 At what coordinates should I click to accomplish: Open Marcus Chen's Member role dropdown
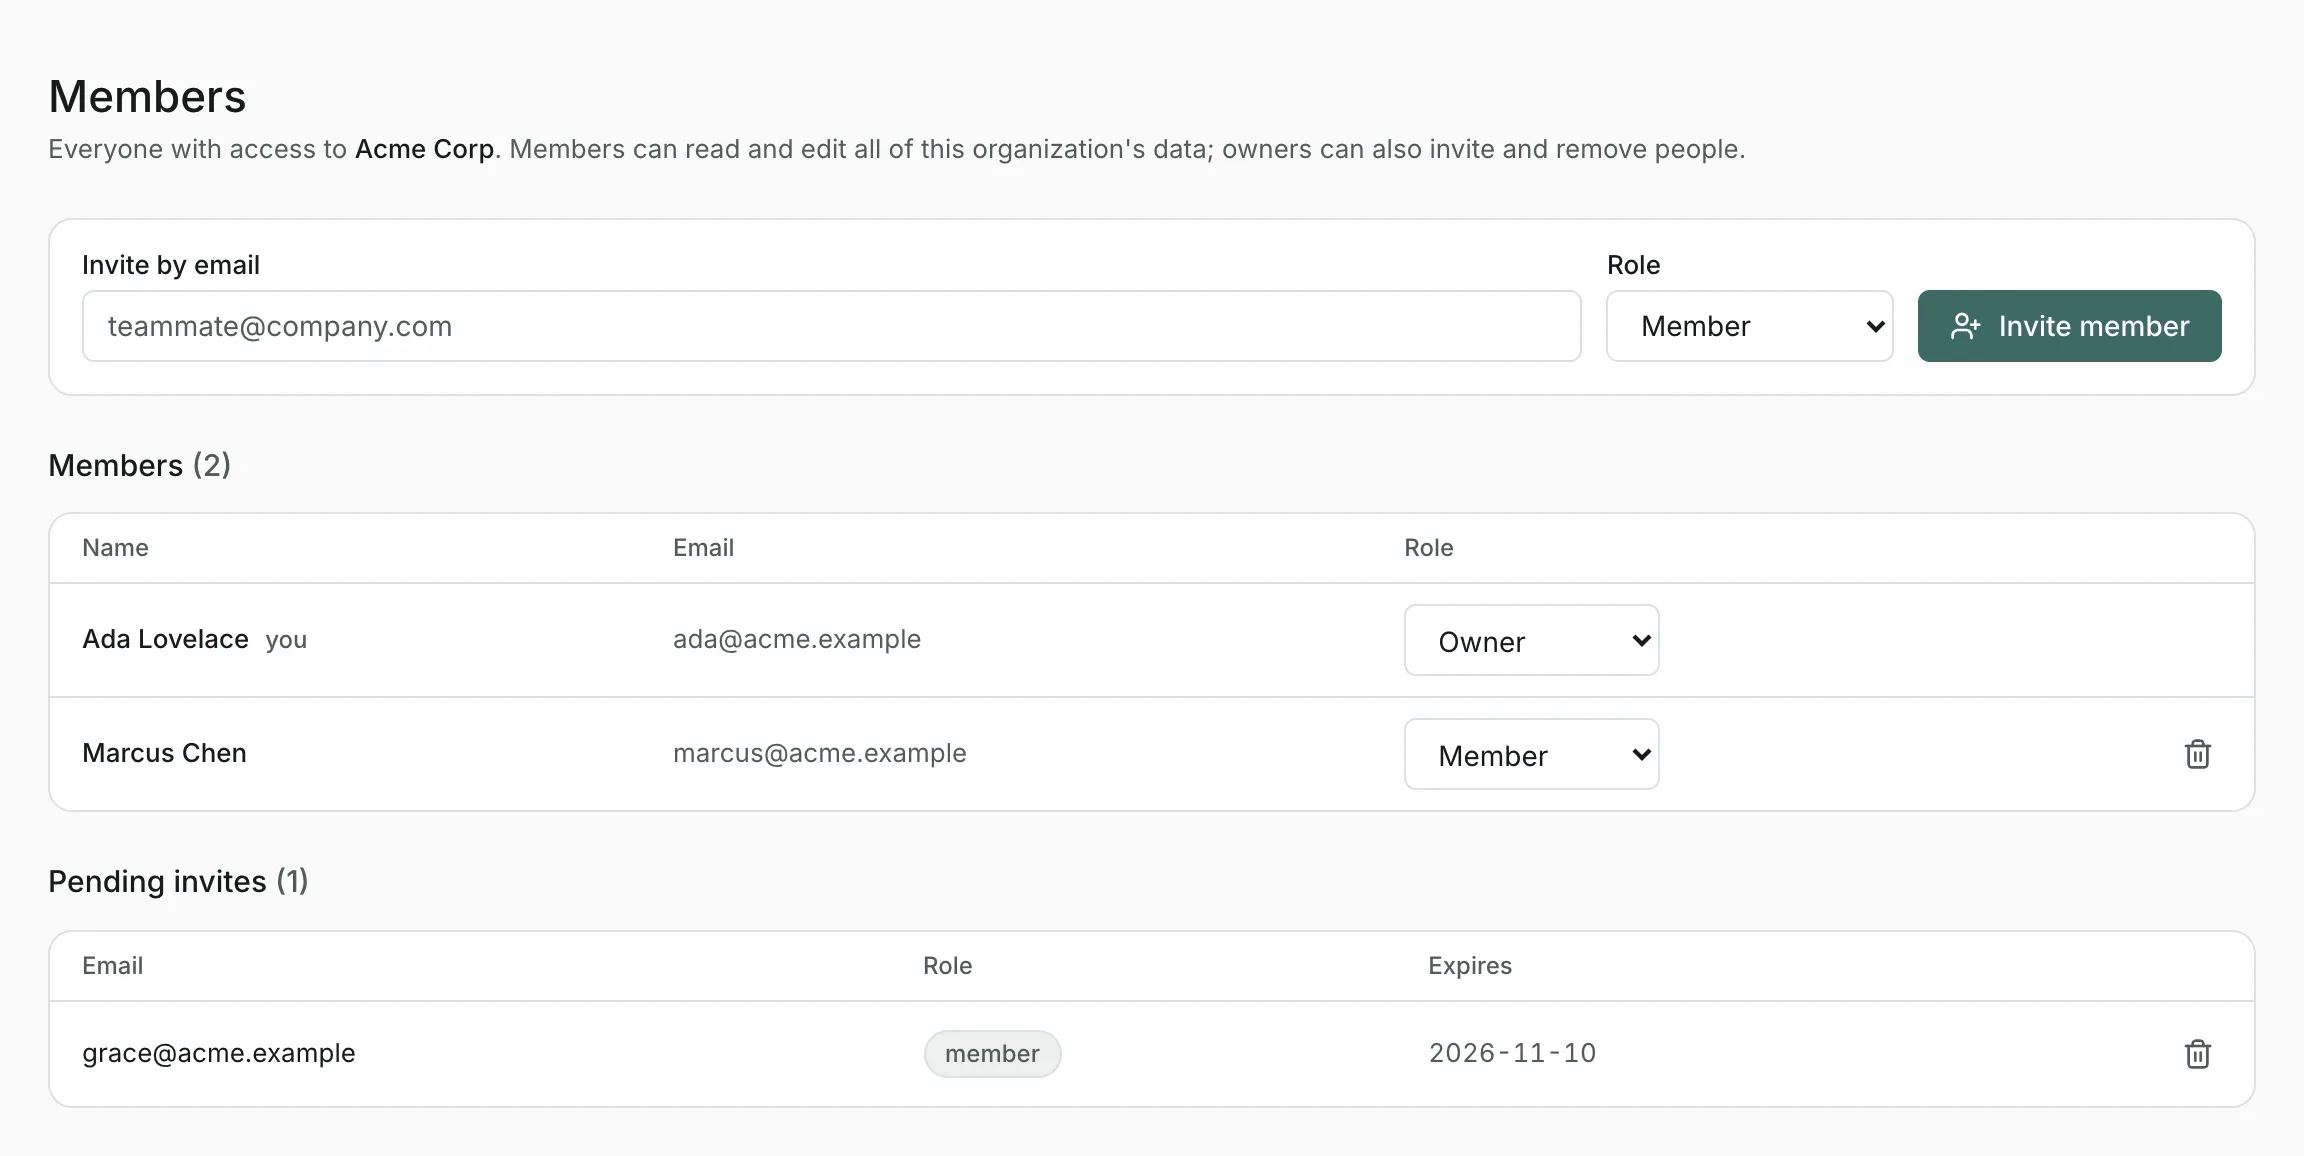pyautogui.click(x=1531, y=754)
